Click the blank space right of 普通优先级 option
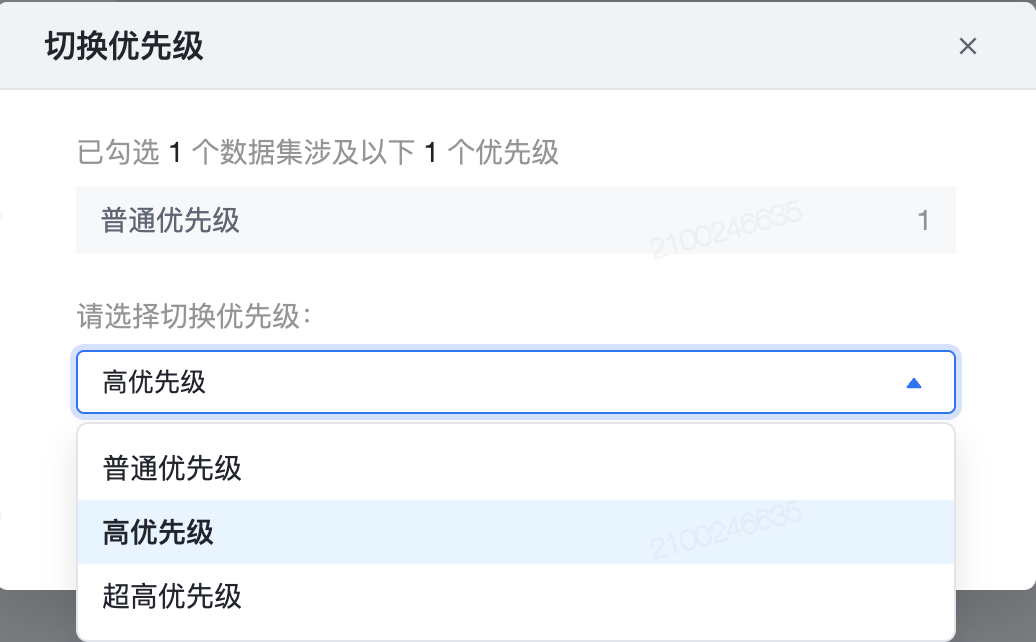 tap(600, 468)
